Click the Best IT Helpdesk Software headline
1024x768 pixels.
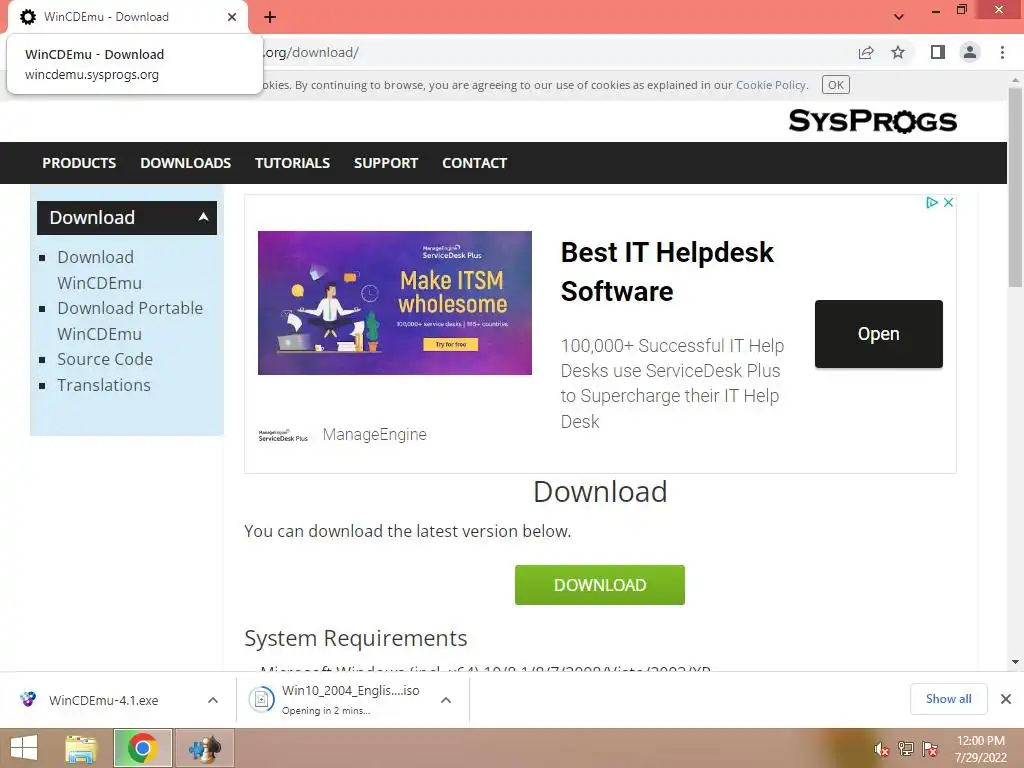pyautogui.click(x=667, y=271)
